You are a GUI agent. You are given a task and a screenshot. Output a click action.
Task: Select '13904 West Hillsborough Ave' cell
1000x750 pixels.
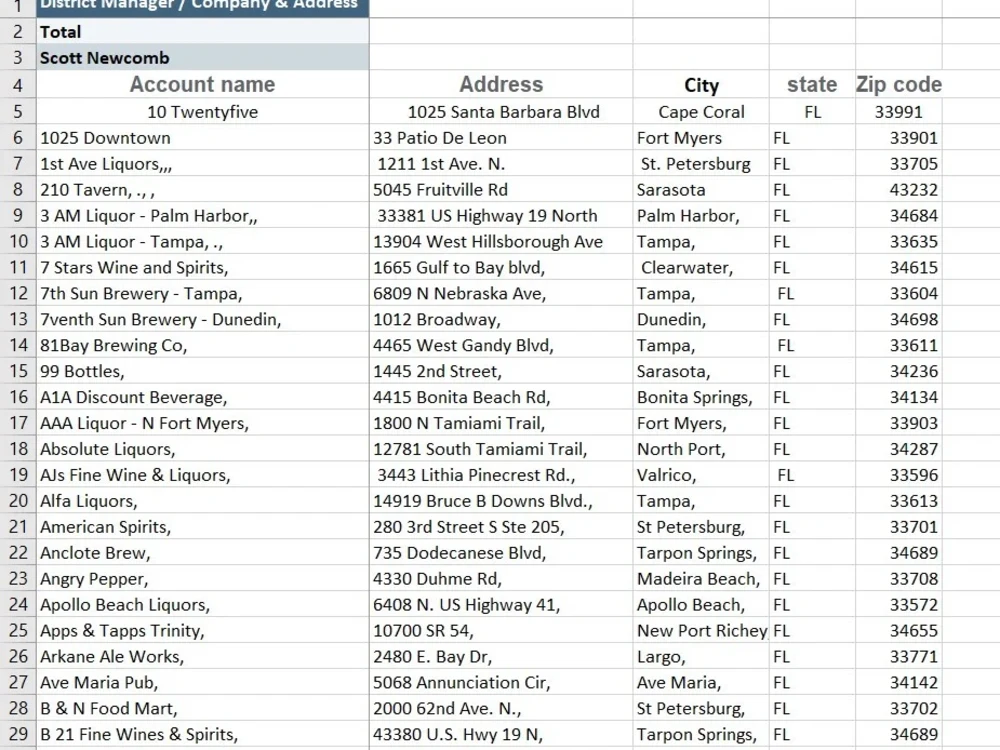coord(501,242)
